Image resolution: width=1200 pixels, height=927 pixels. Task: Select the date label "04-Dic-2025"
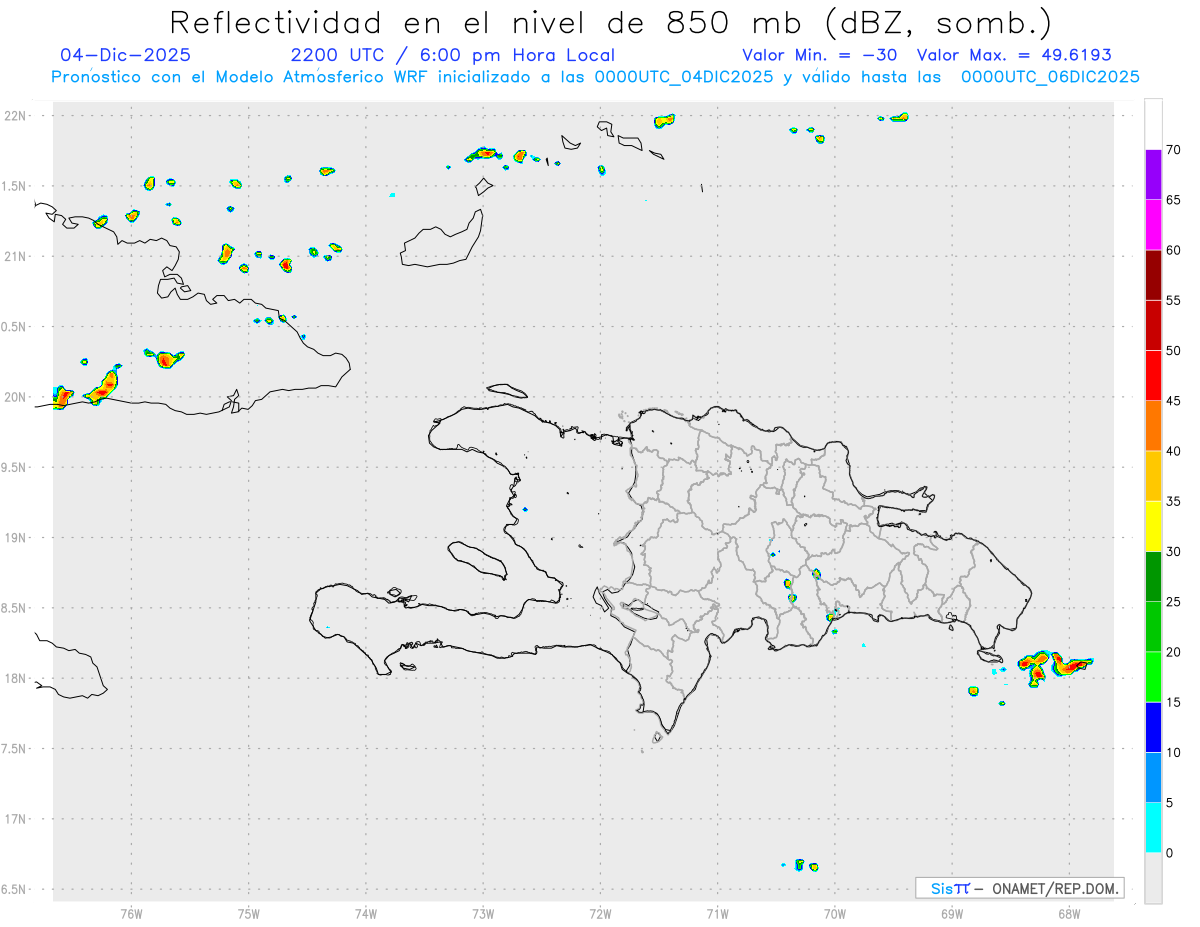point(125,55)
